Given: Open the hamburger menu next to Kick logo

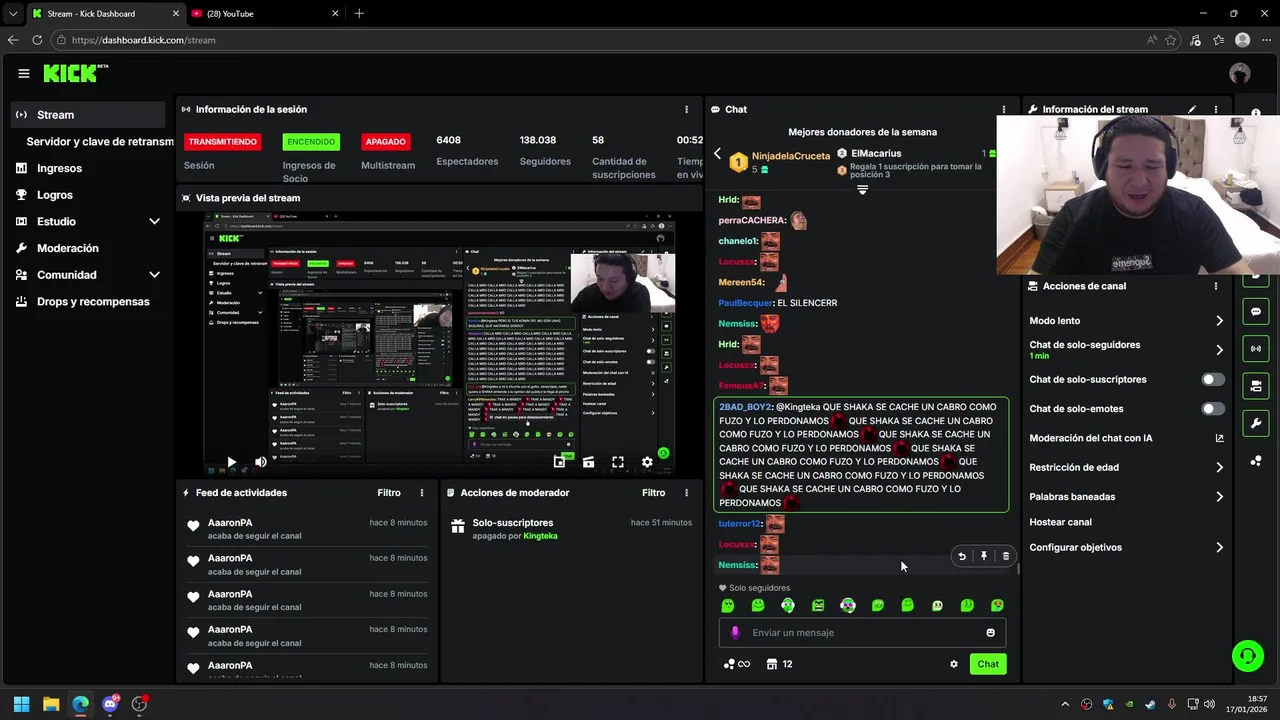Looking at the screenshot, I should 24,73.
